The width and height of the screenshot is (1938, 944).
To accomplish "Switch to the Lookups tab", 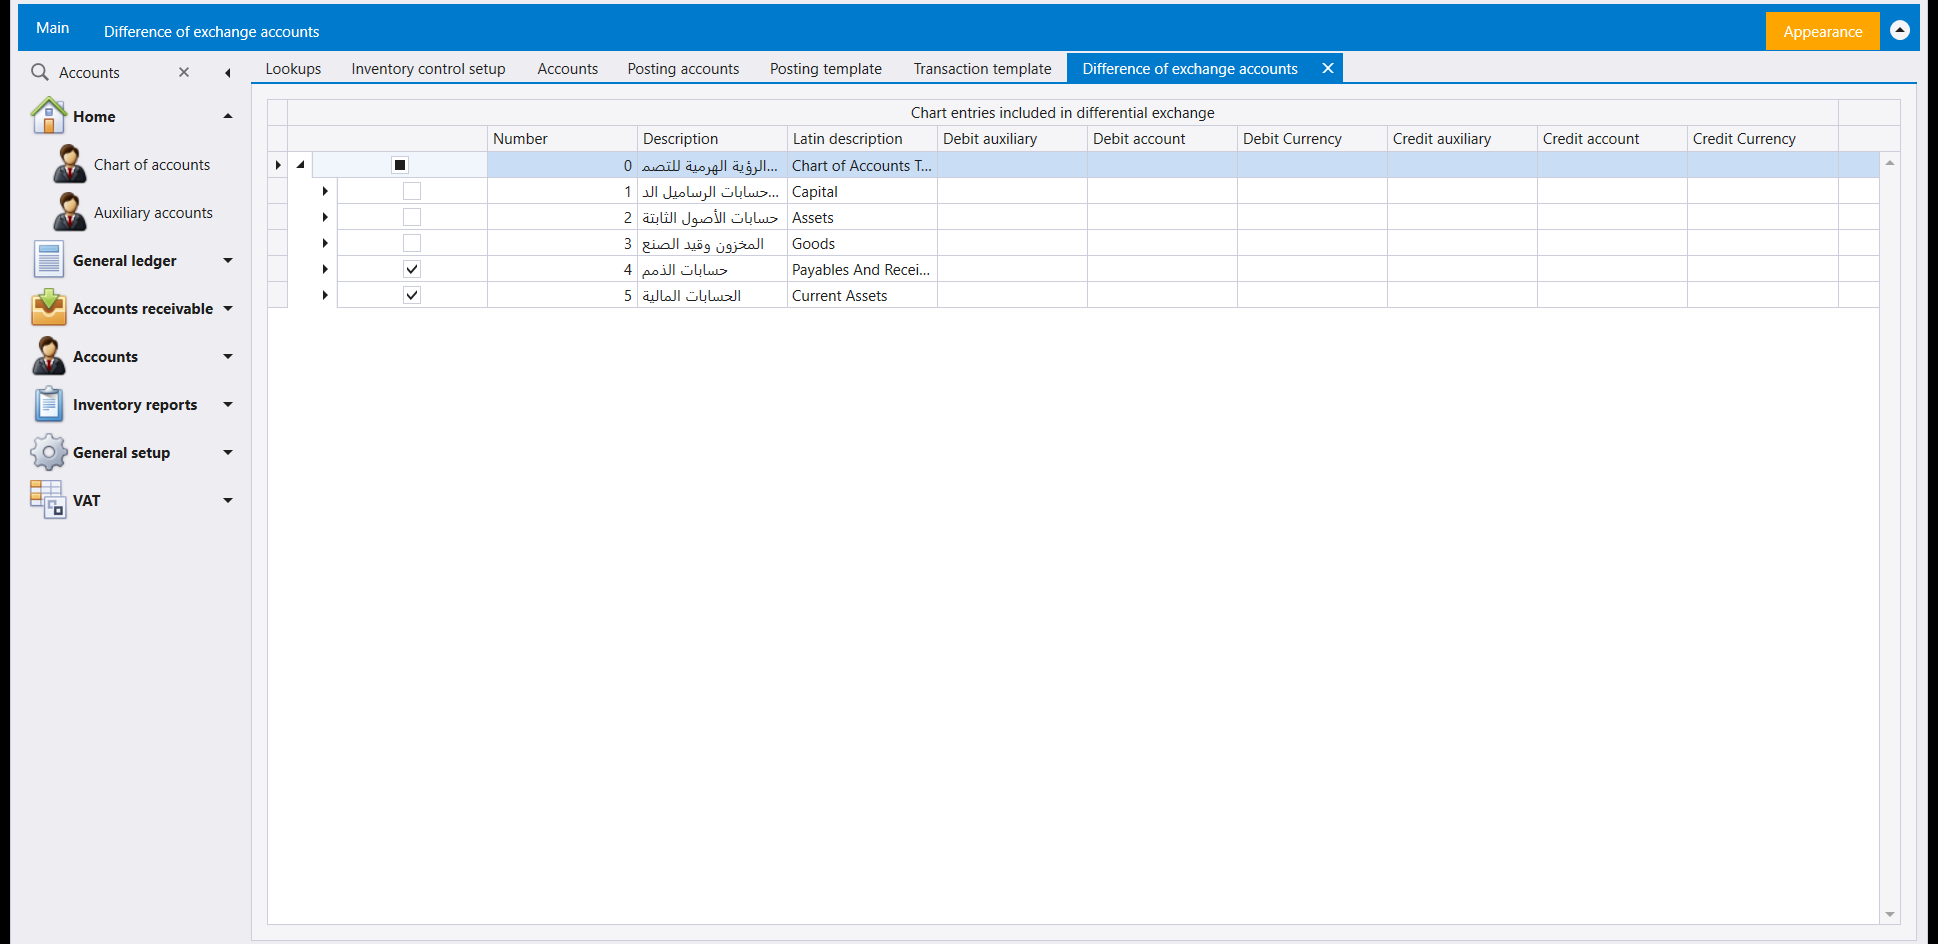I will [x=293, y=68].
